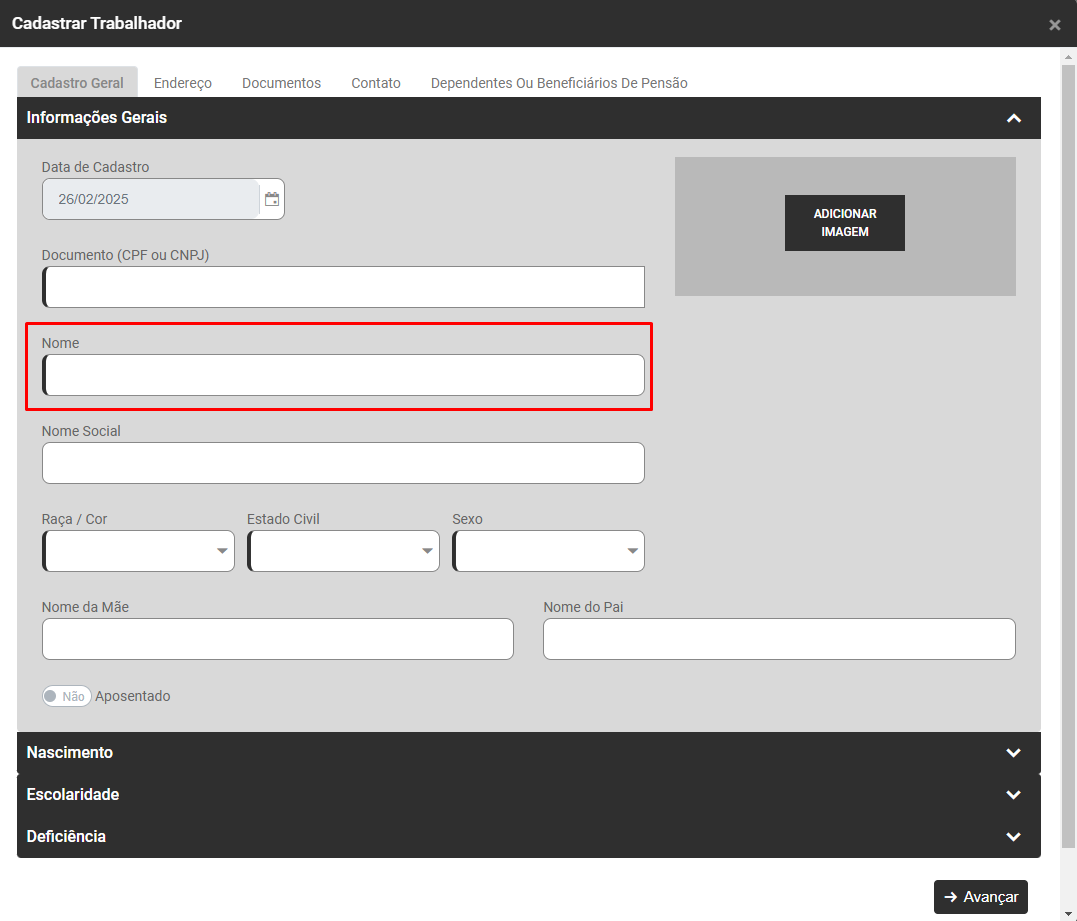1077x921 pixels.
Task: Expand the Escolaridade section
Action: click(x=1013, y=795)
